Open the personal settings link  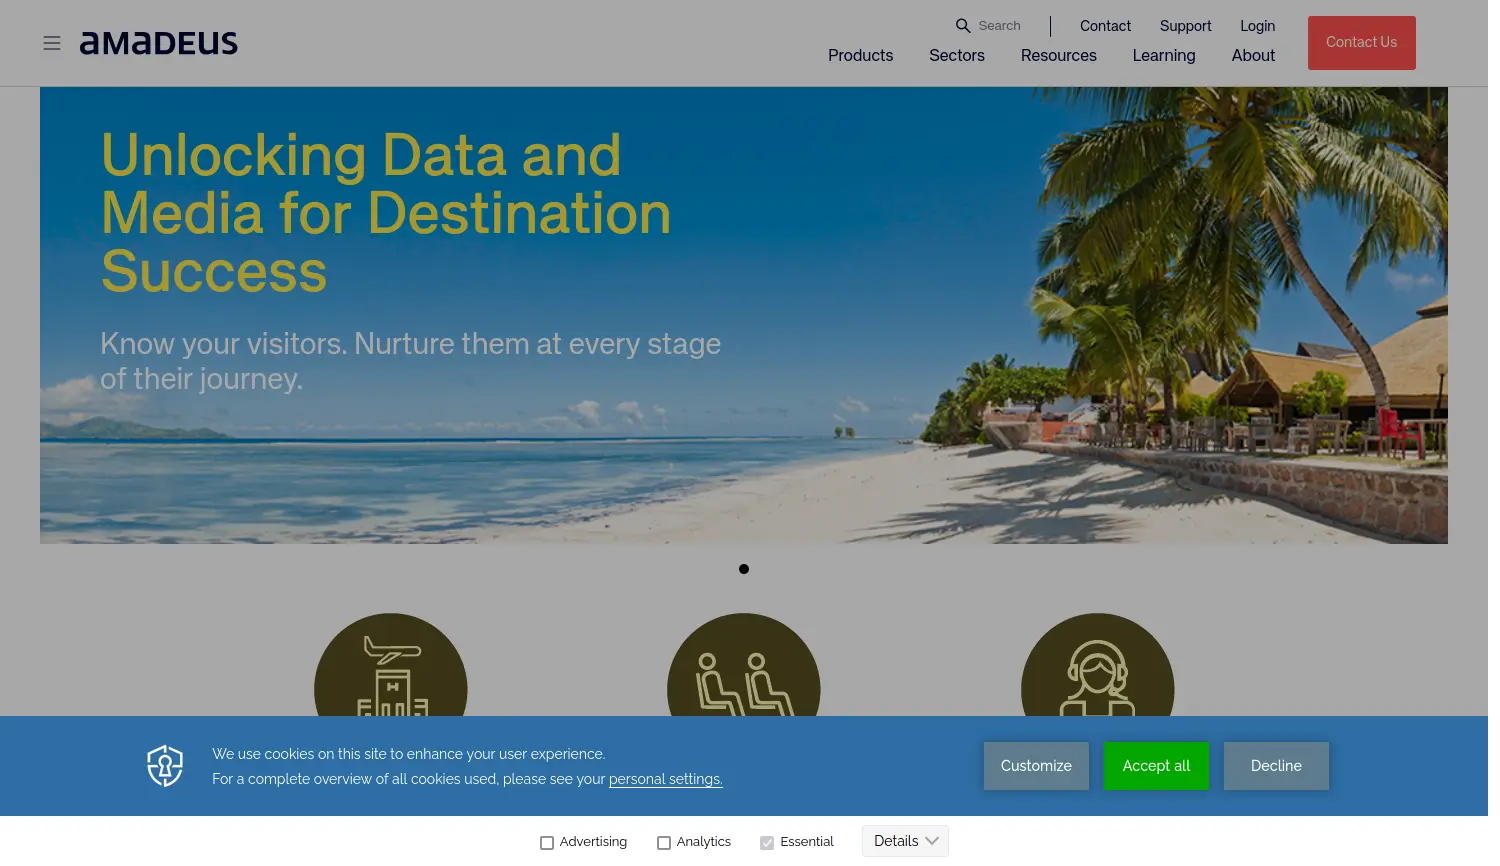click(x=665, y=779)
